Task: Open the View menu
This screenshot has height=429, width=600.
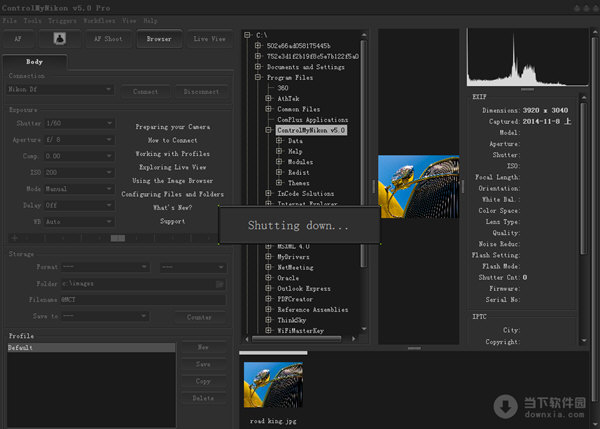Action: (x=129, y=20)
